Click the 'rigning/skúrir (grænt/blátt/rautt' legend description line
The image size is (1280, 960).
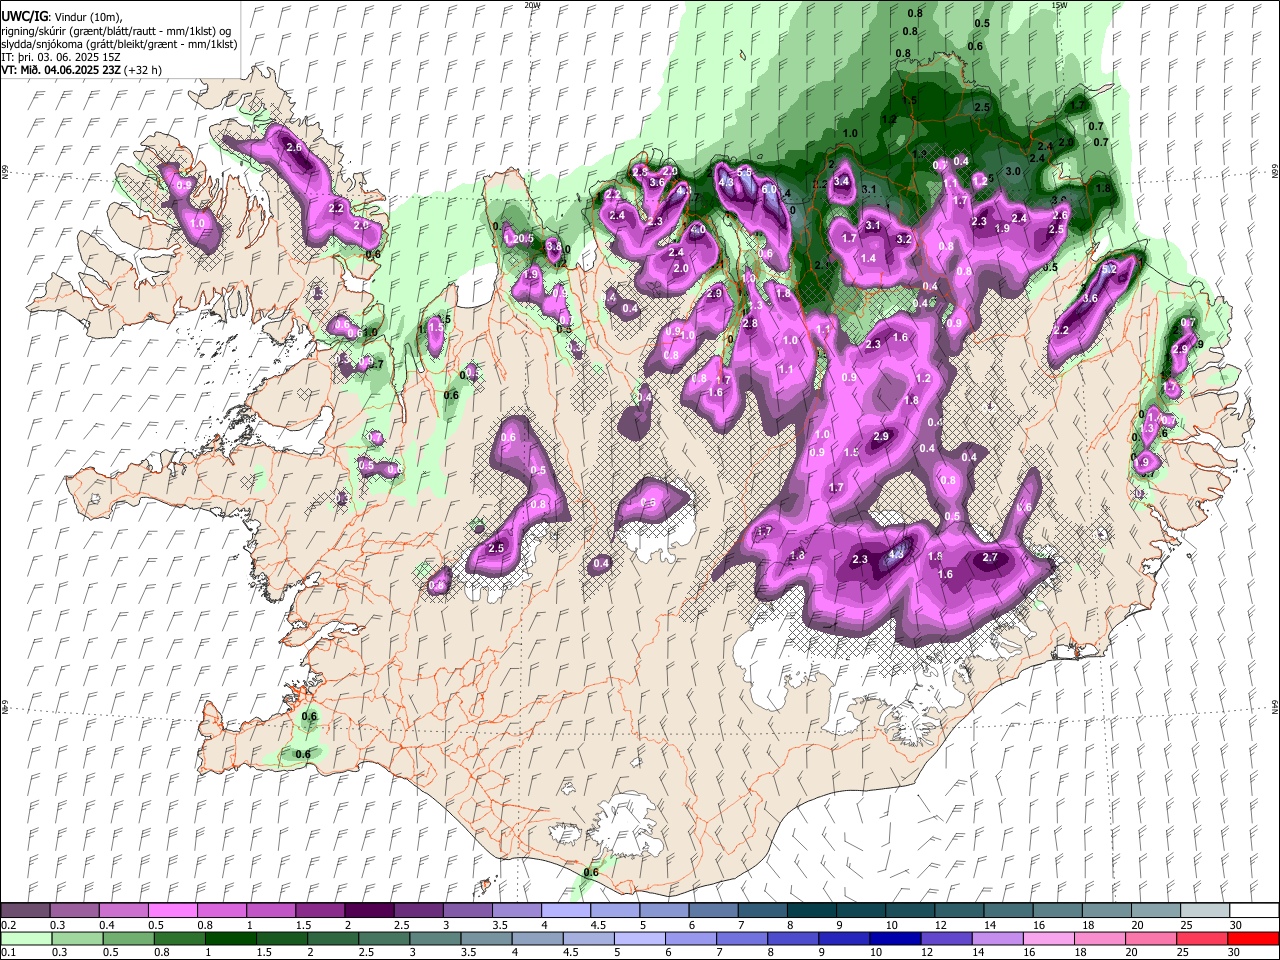(x=116, y=31)
